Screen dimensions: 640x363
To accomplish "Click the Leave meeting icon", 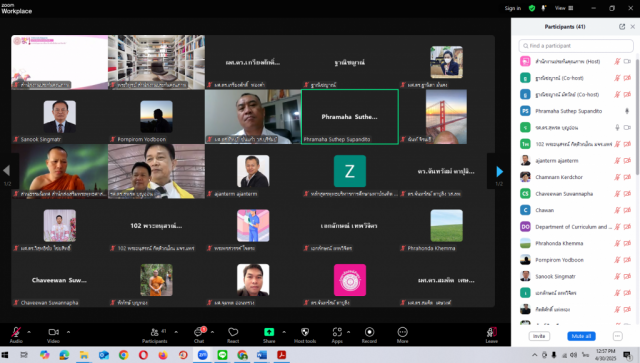I will coord(491,332).
